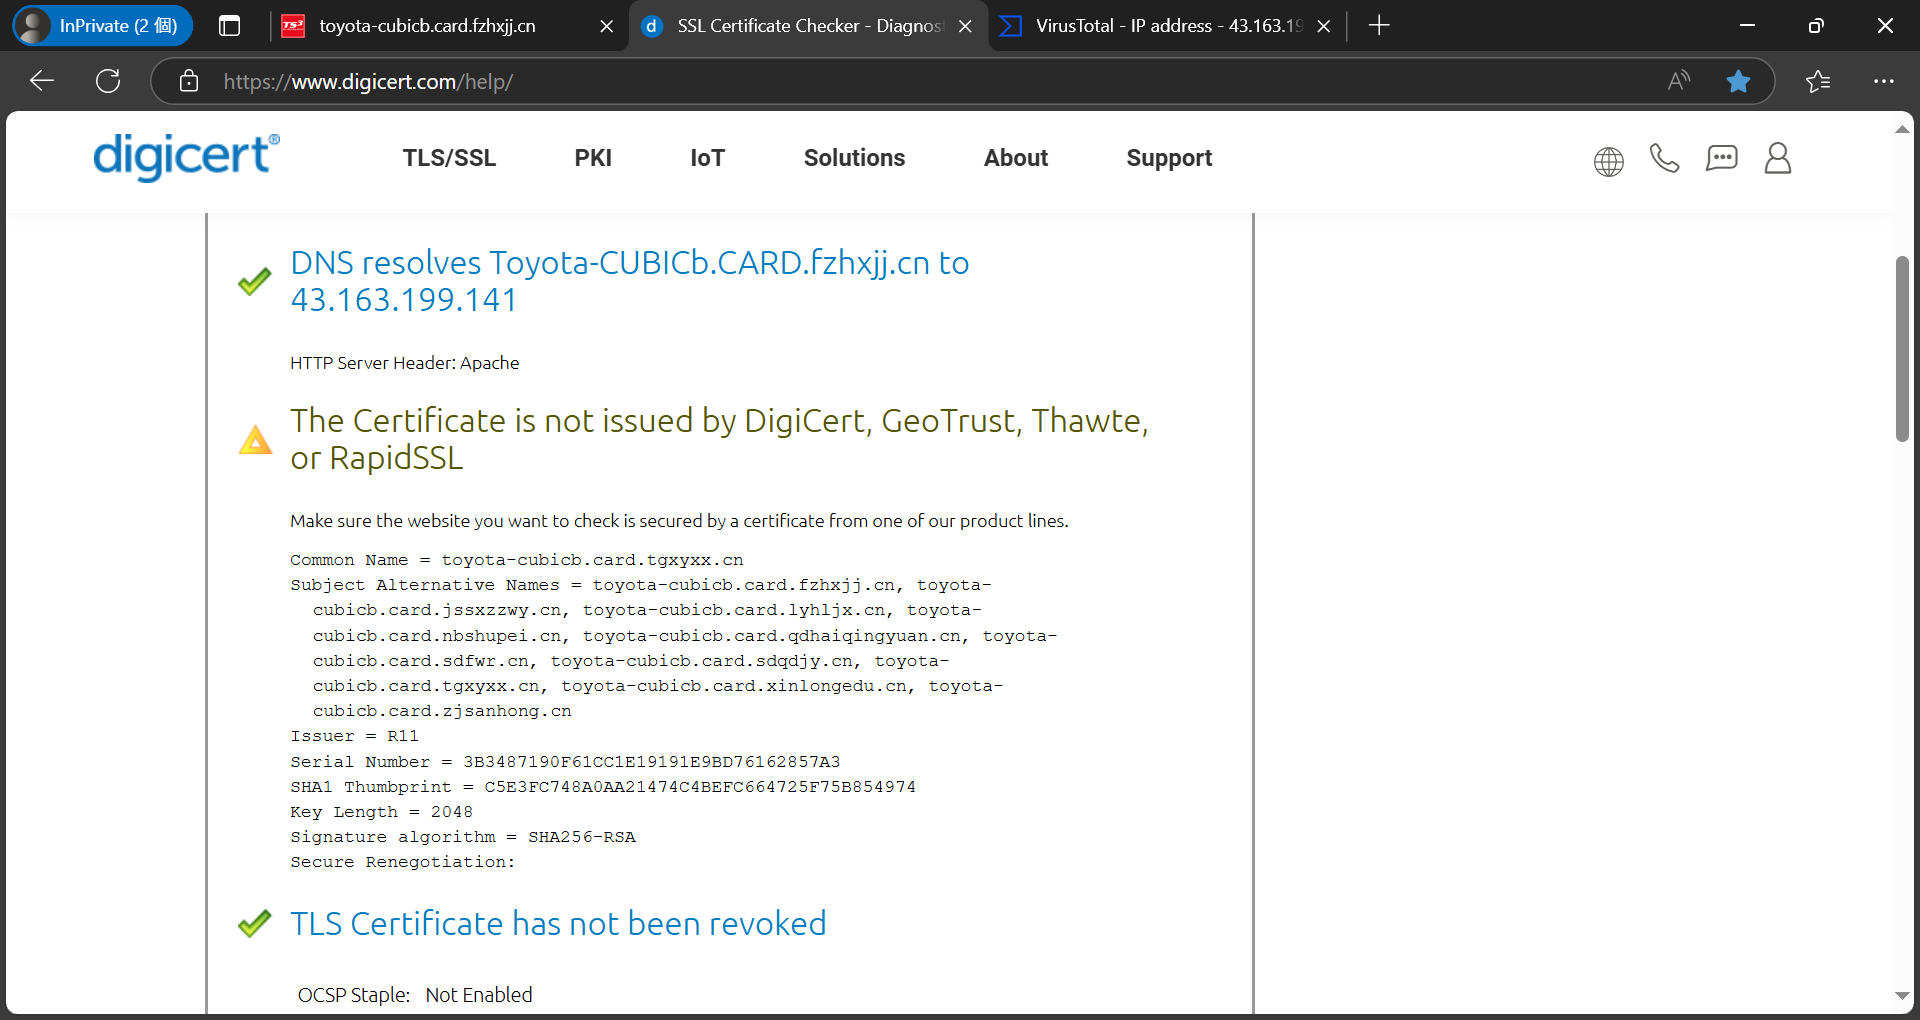Minimize the browser window

tap(1748, 26)
